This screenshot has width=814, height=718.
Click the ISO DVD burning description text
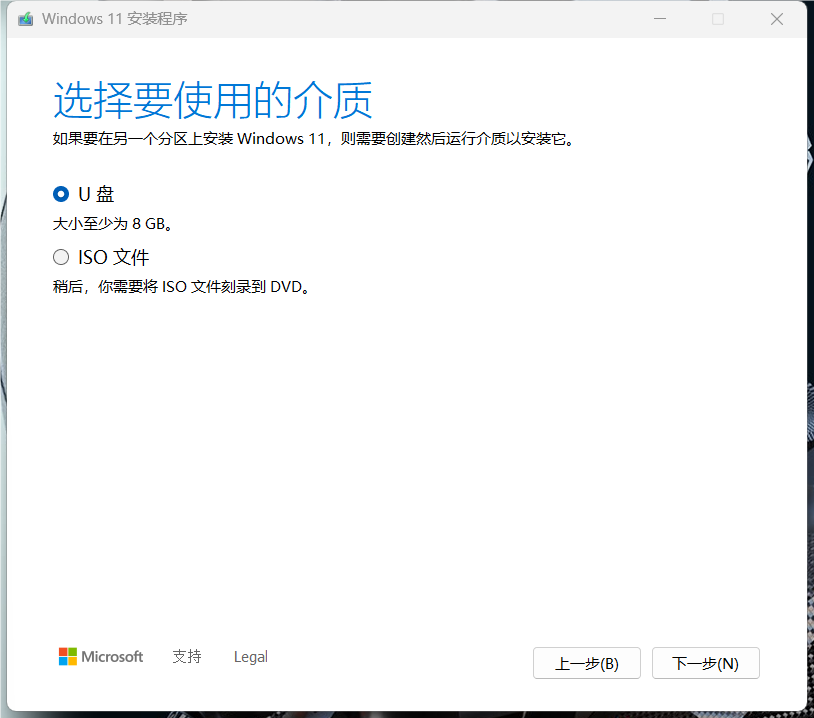pos(181,287)
